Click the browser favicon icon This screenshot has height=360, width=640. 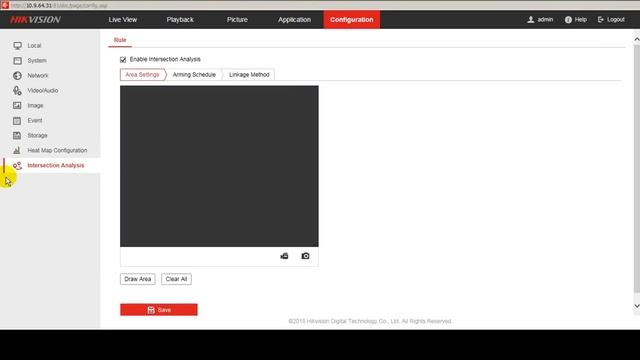coord(5,5)
